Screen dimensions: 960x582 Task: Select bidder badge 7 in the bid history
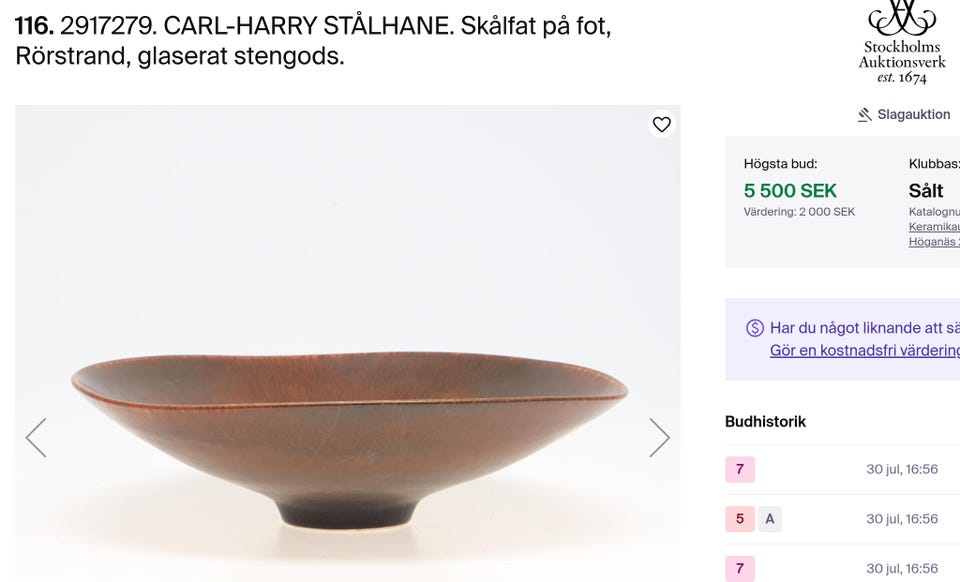point(739,468)
